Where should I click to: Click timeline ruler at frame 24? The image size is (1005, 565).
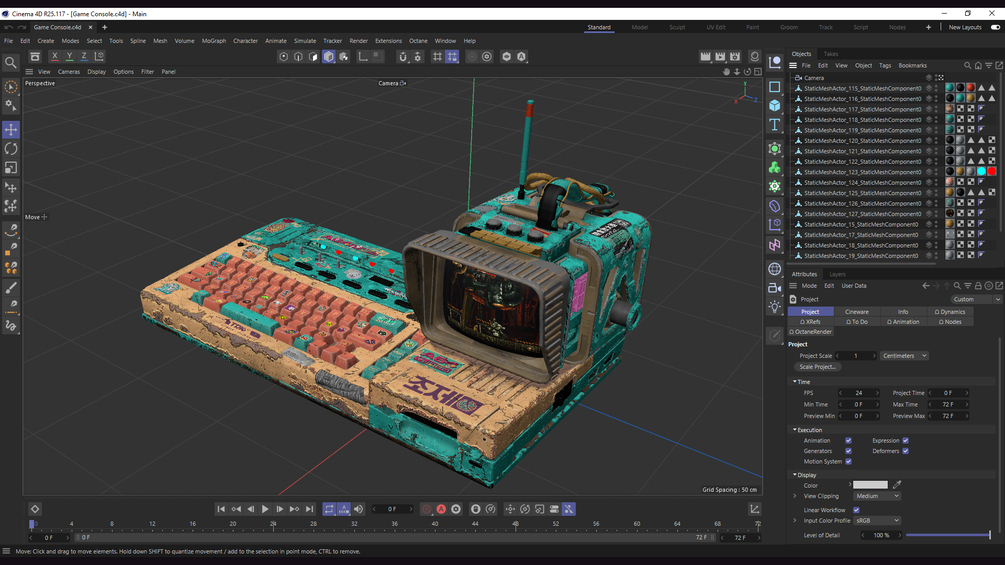(x=273, y=524)
